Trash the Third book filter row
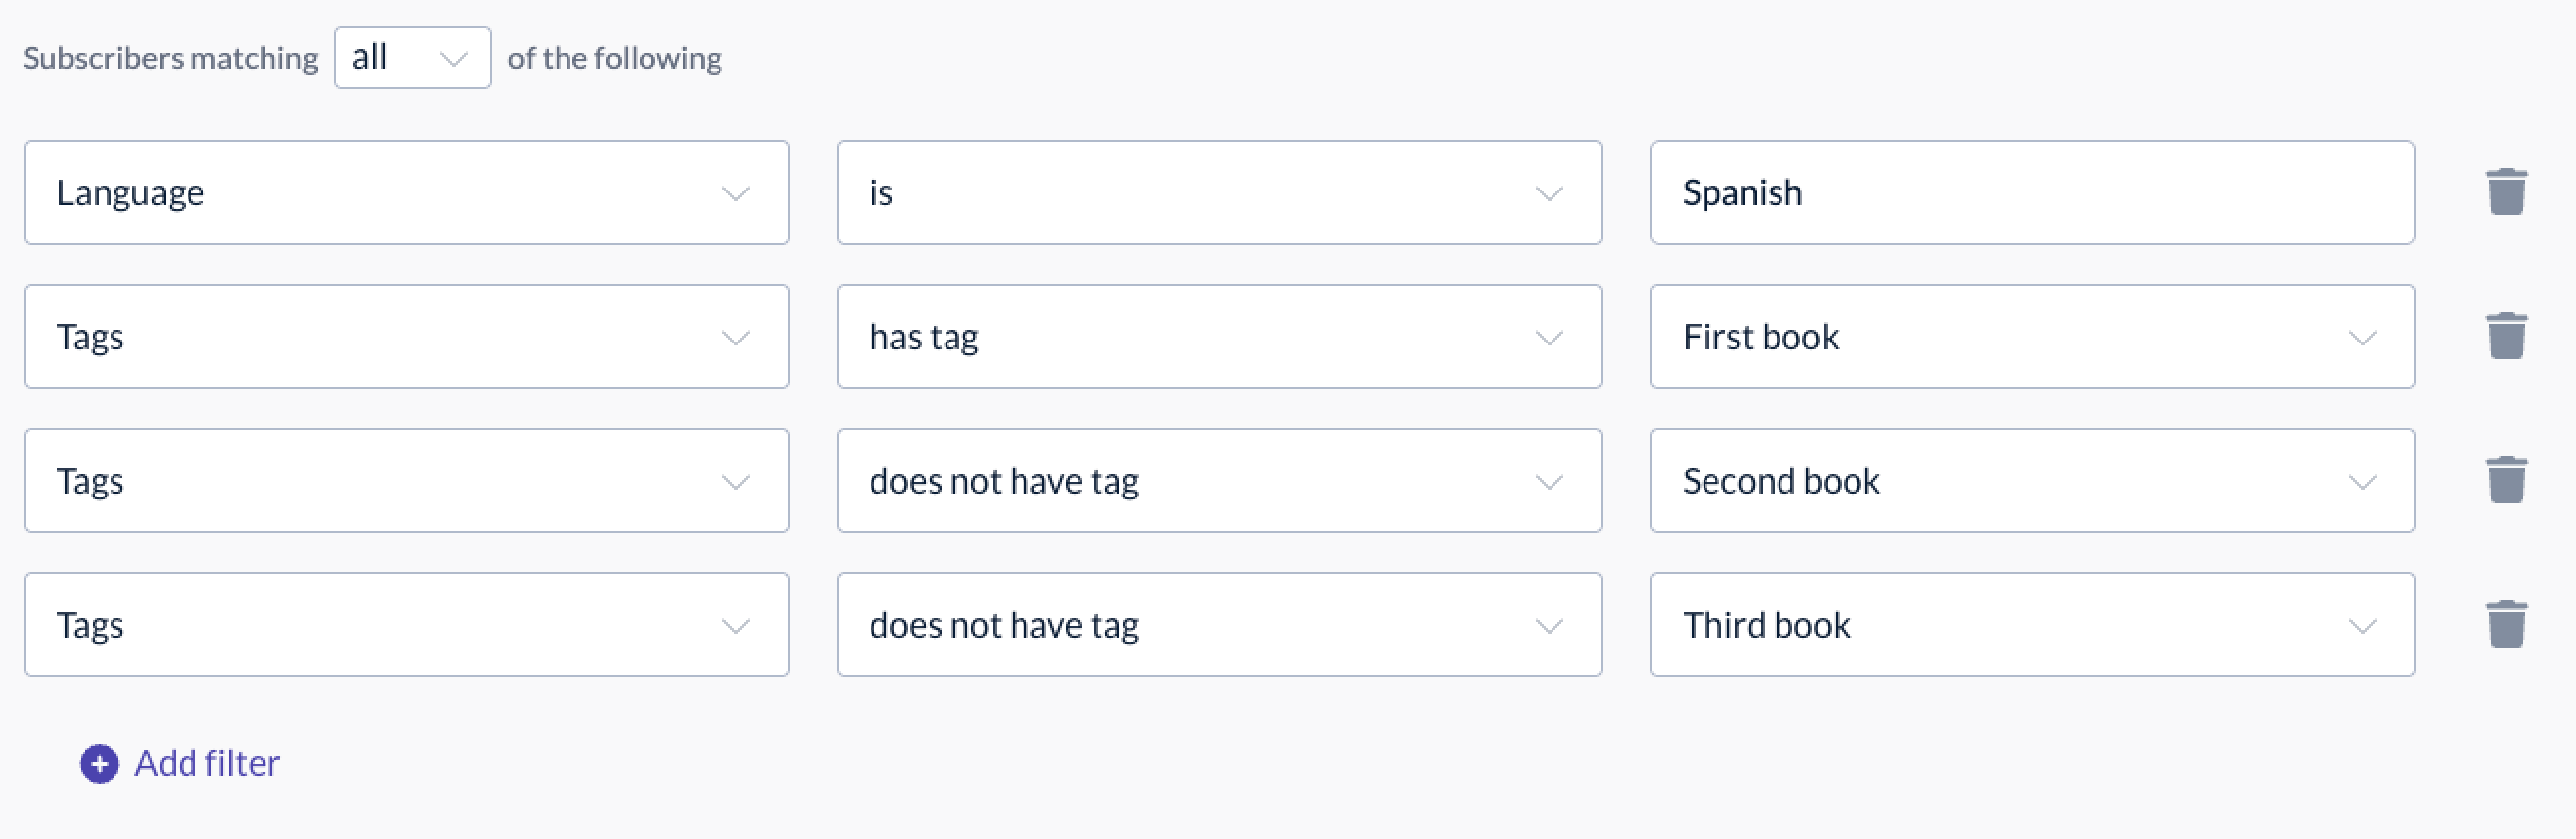 2506,624
